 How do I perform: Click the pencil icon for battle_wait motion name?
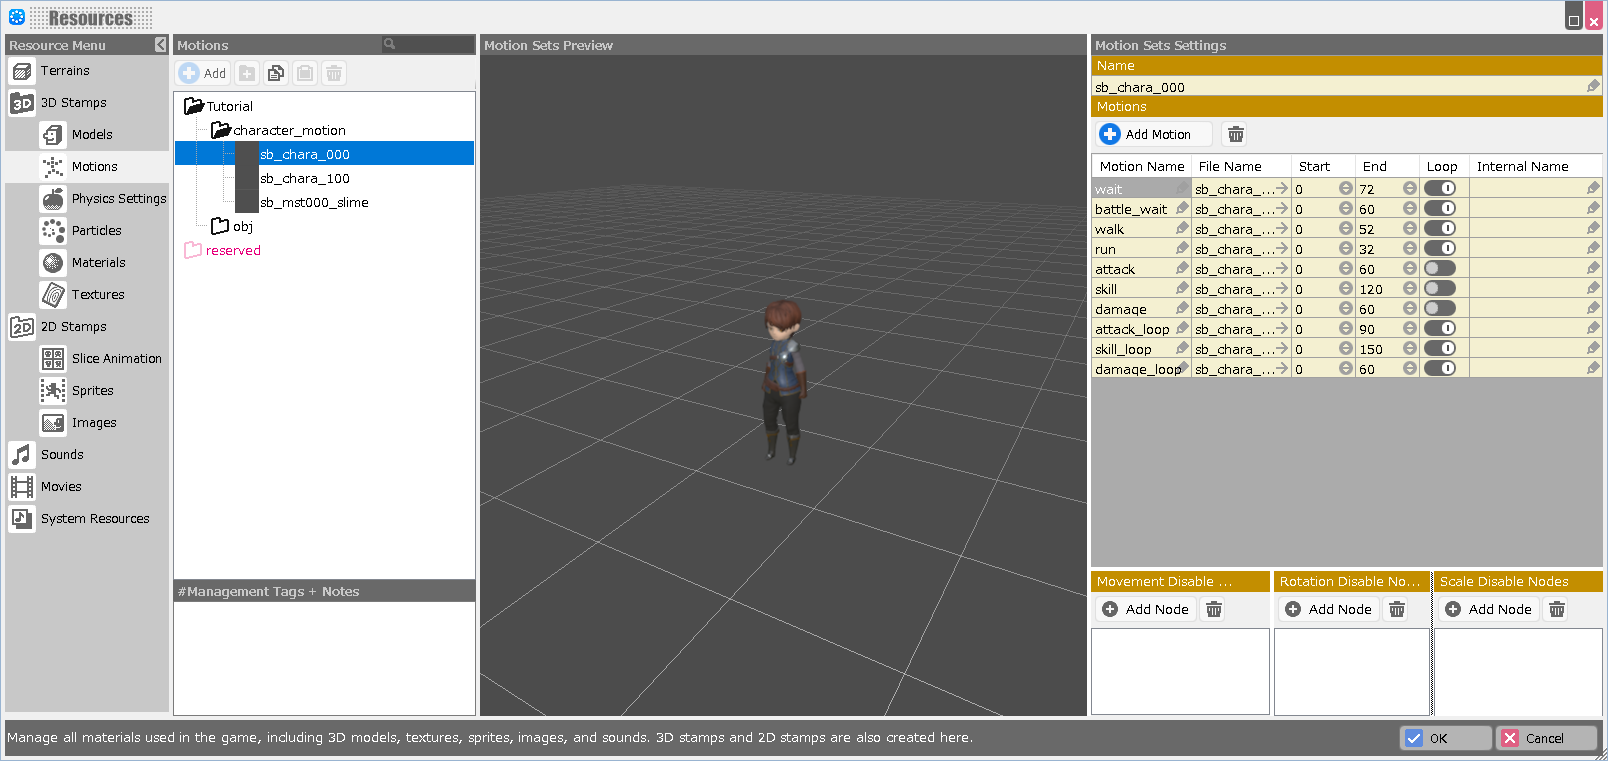(x=1182, y=209)
